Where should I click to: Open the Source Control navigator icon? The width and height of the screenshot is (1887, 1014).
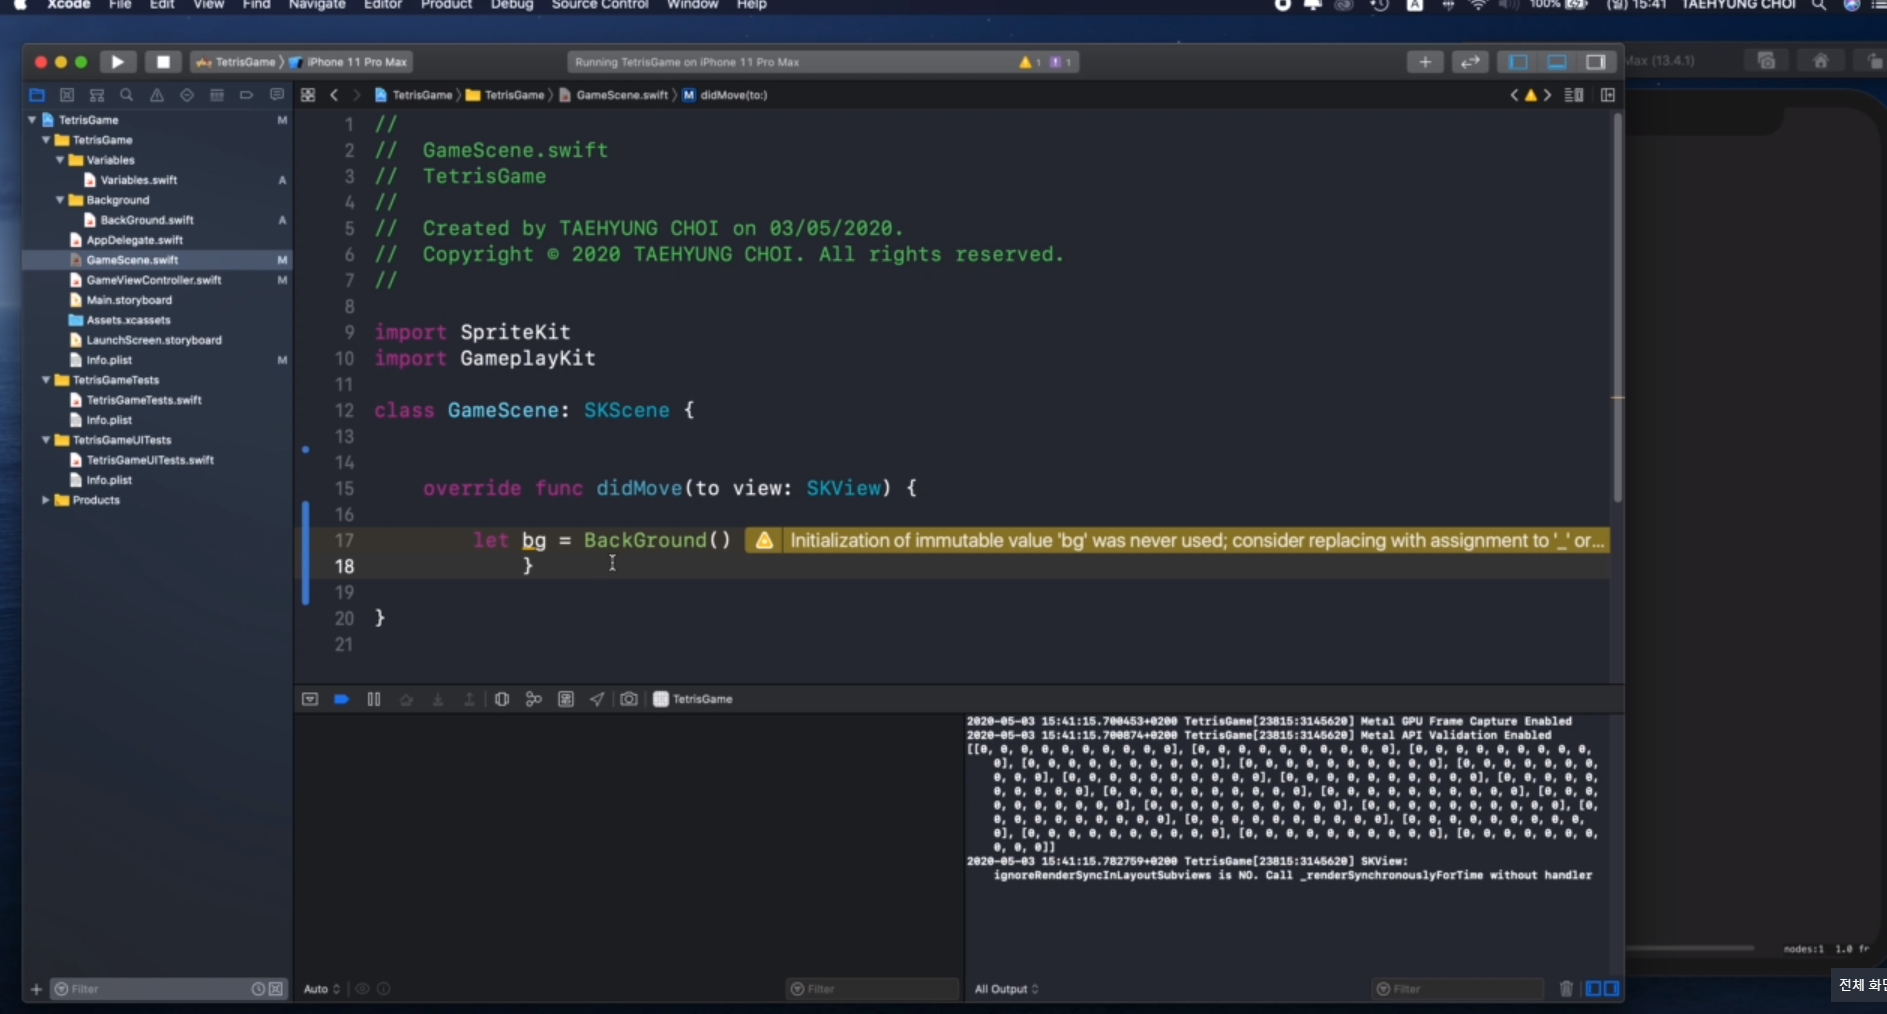point(67,95)
